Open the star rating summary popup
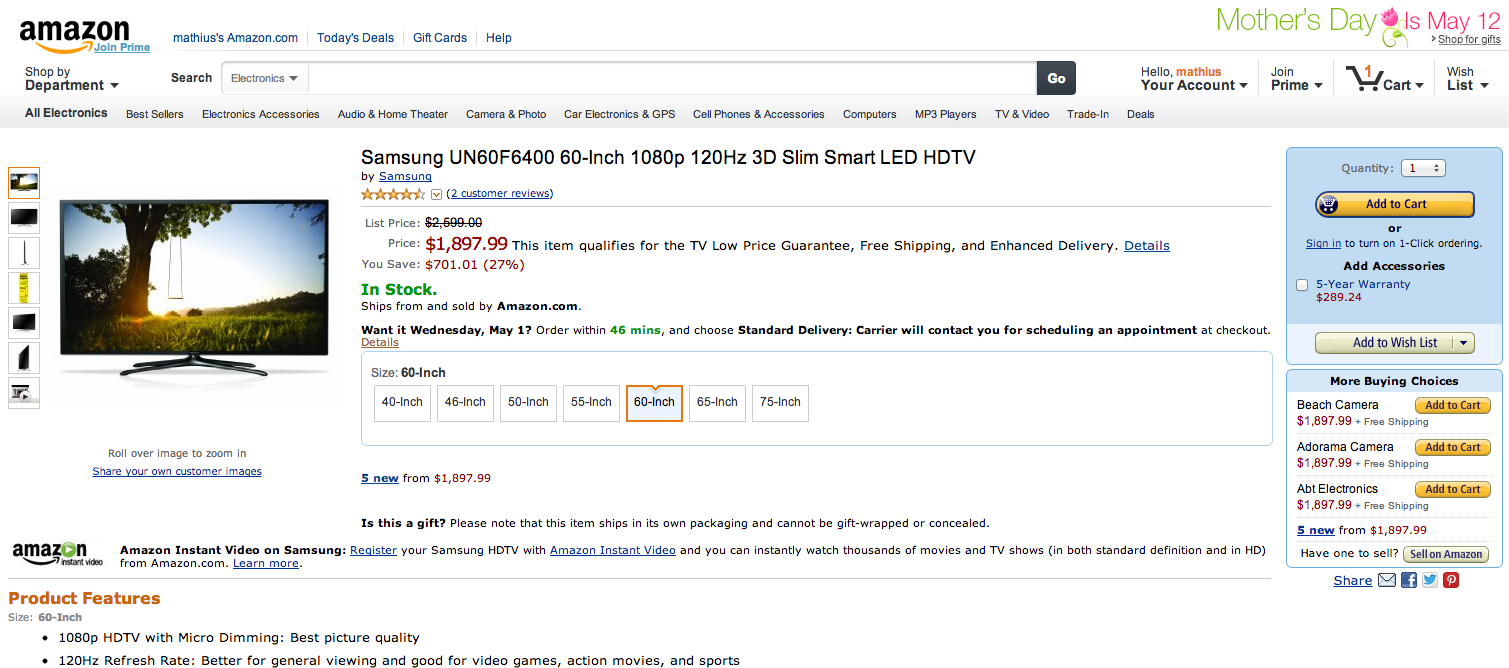The image size is (1509, 668). click(x=437, y=194)
